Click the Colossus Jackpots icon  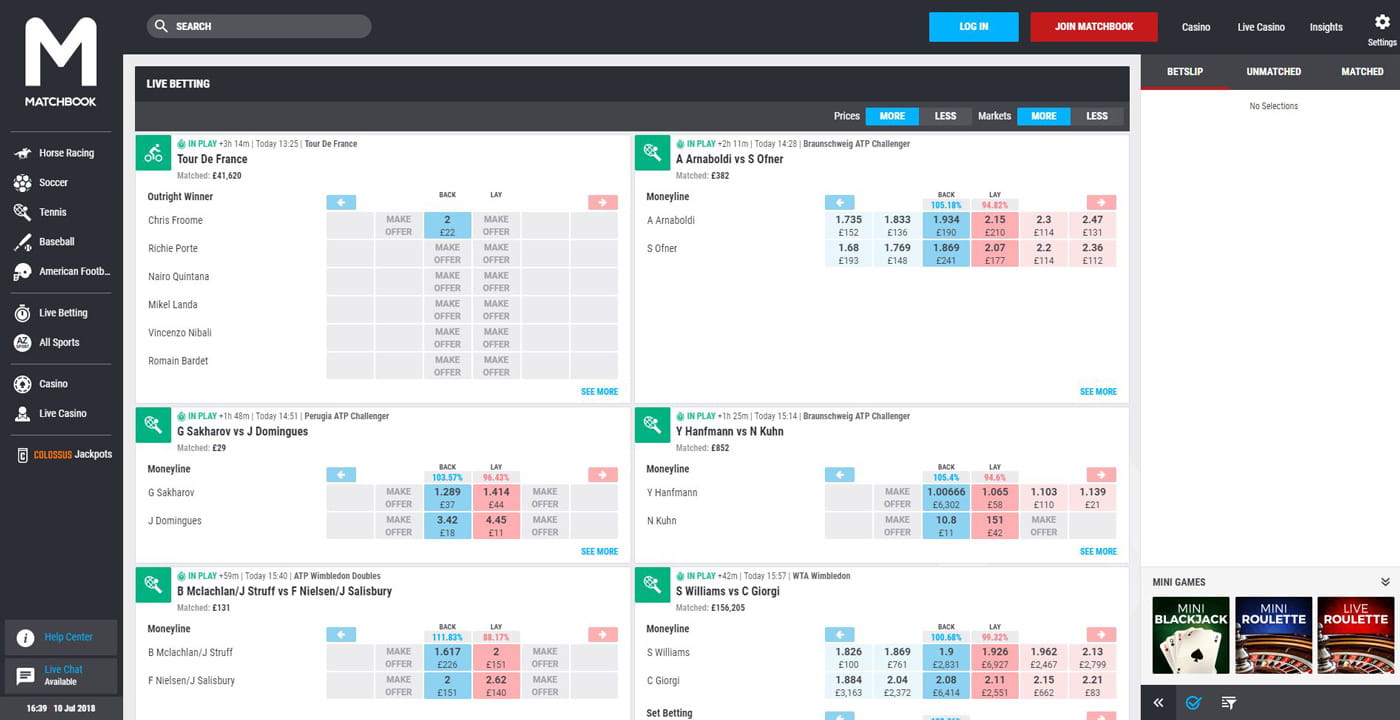pos(22,455)
